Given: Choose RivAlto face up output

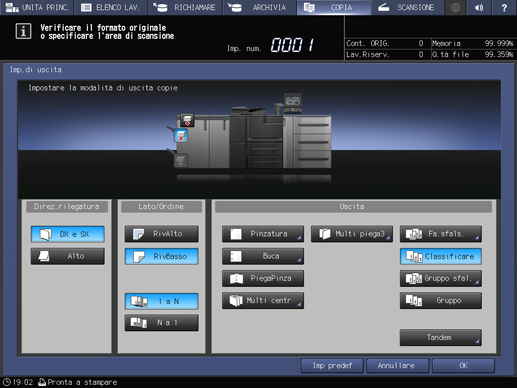Looking at the screenshot, I should tap(162, 234).
